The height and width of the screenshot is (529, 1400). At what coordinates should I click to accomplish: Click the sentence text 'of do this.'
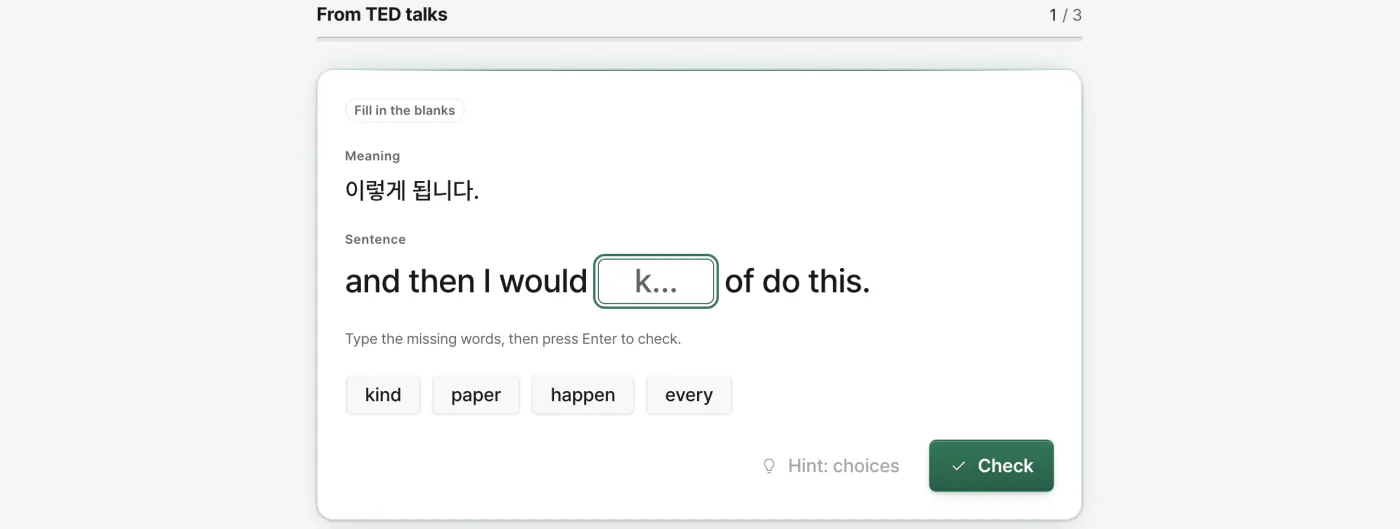(x=797, y=281)
